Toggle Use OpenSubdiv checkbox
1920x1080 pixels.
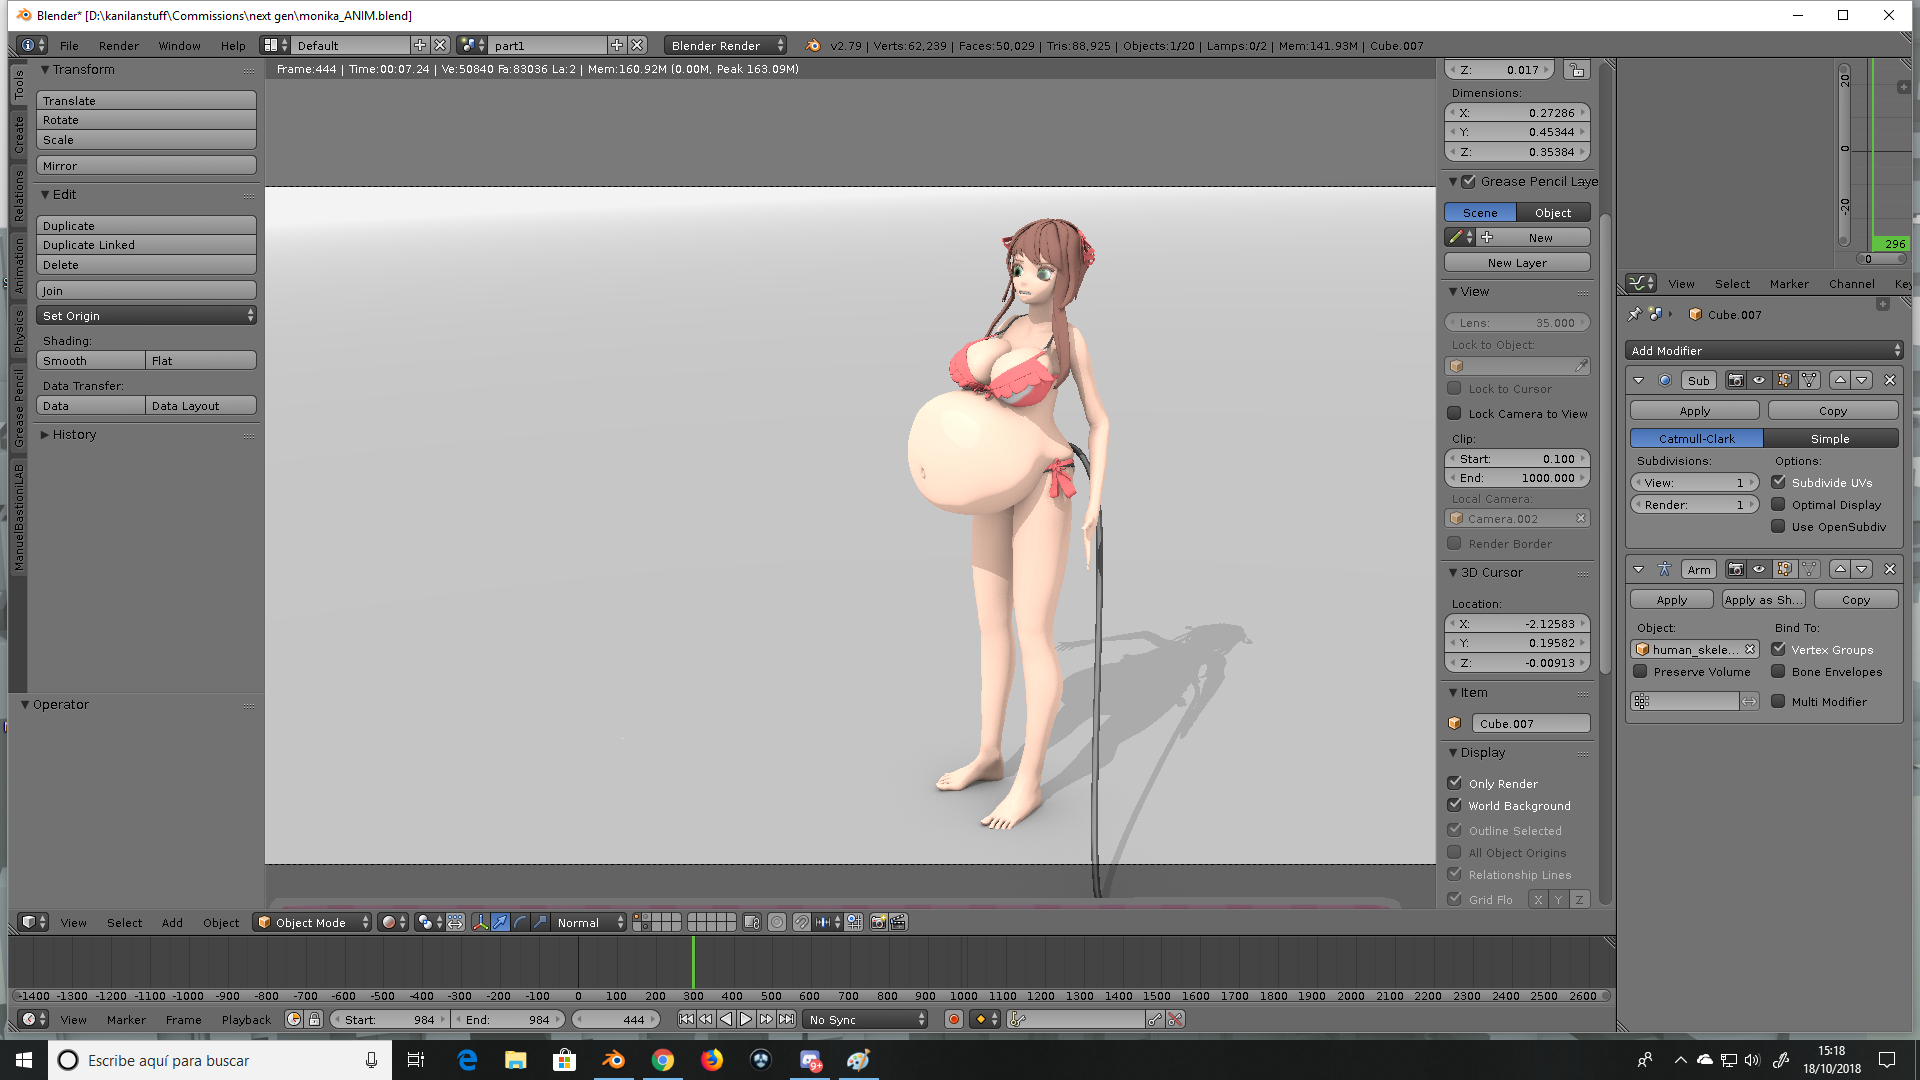1778,526
